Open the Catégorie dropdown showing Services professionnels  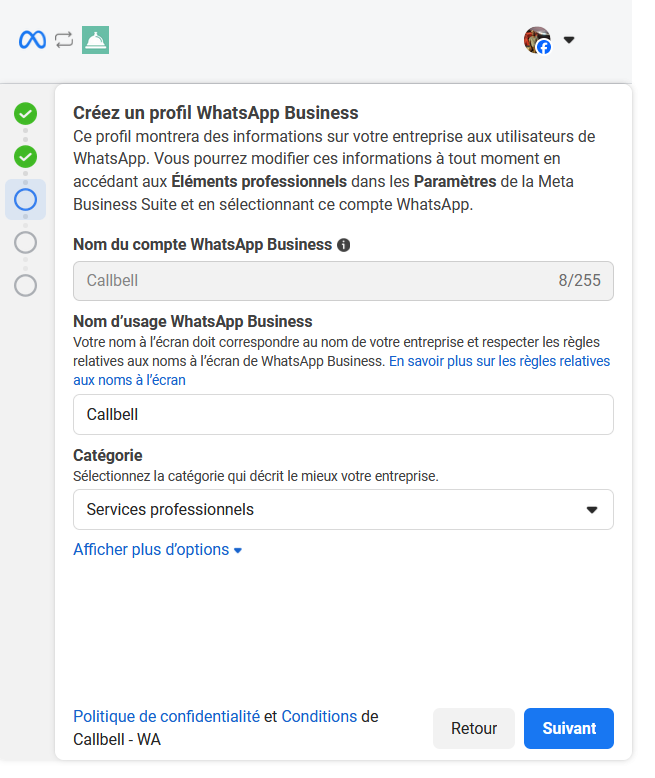[343, 510]
